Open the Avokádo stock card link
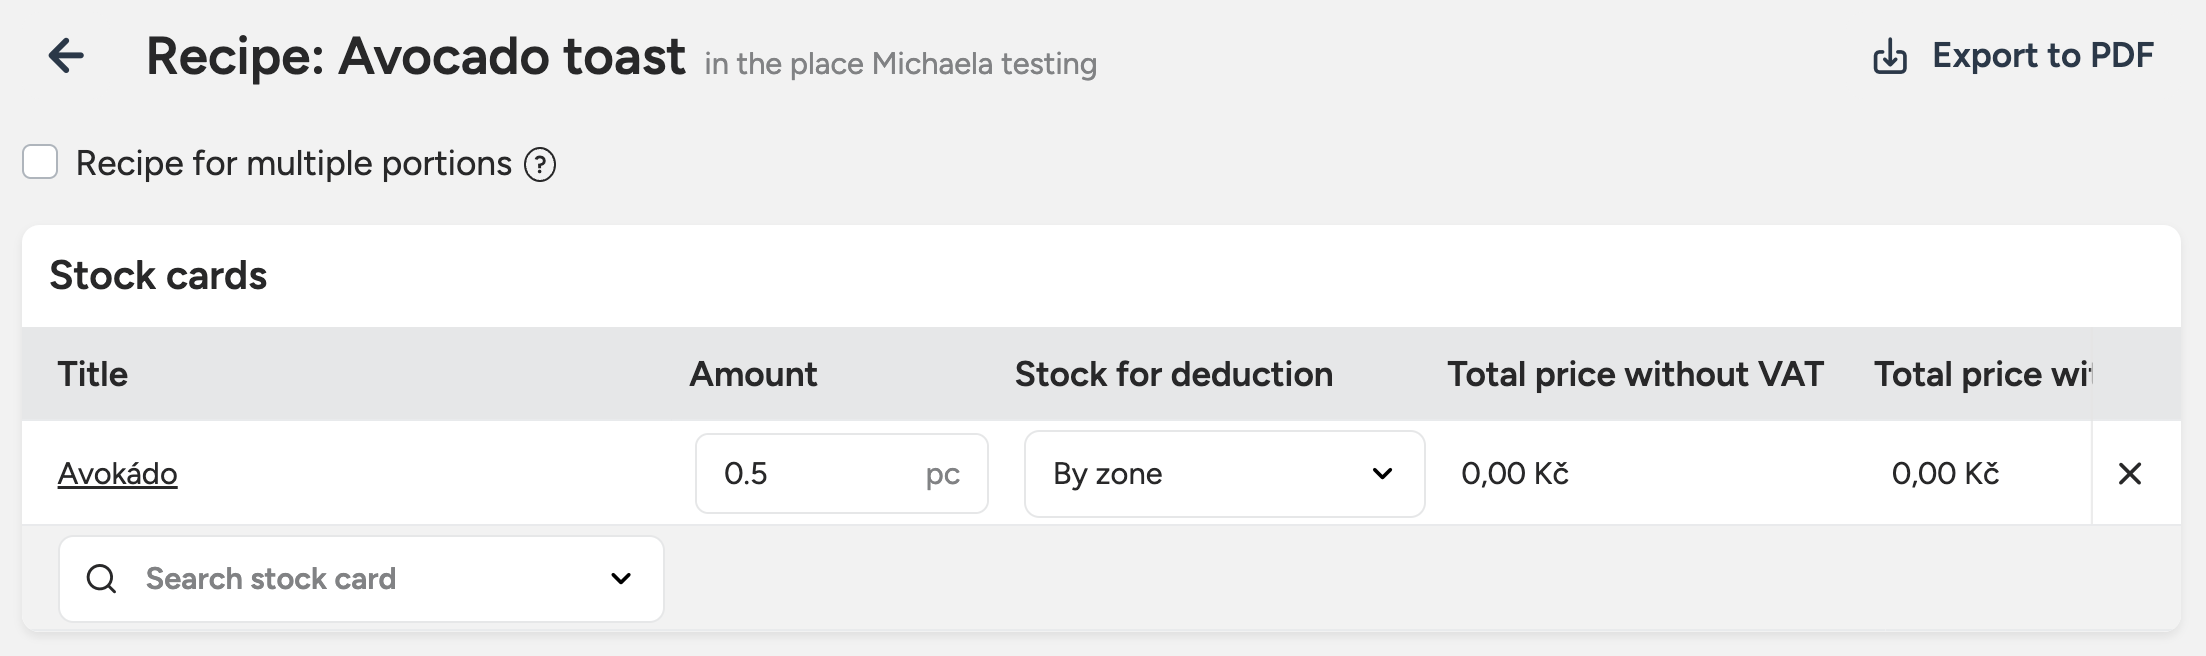 pos(117,474)
